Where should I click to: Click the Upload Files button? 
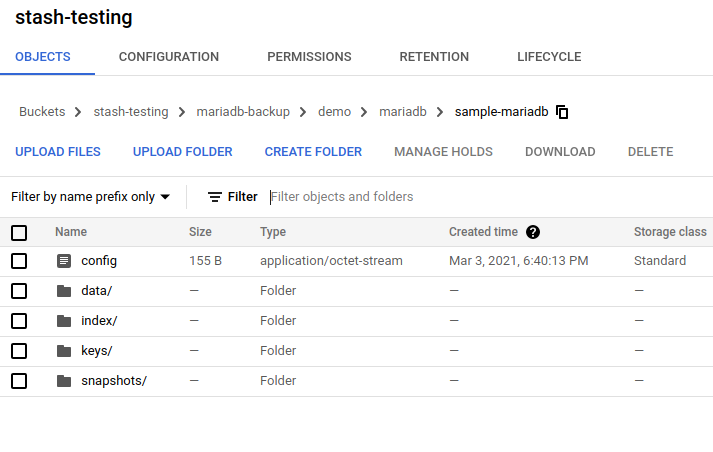click(x=58, y=152)
